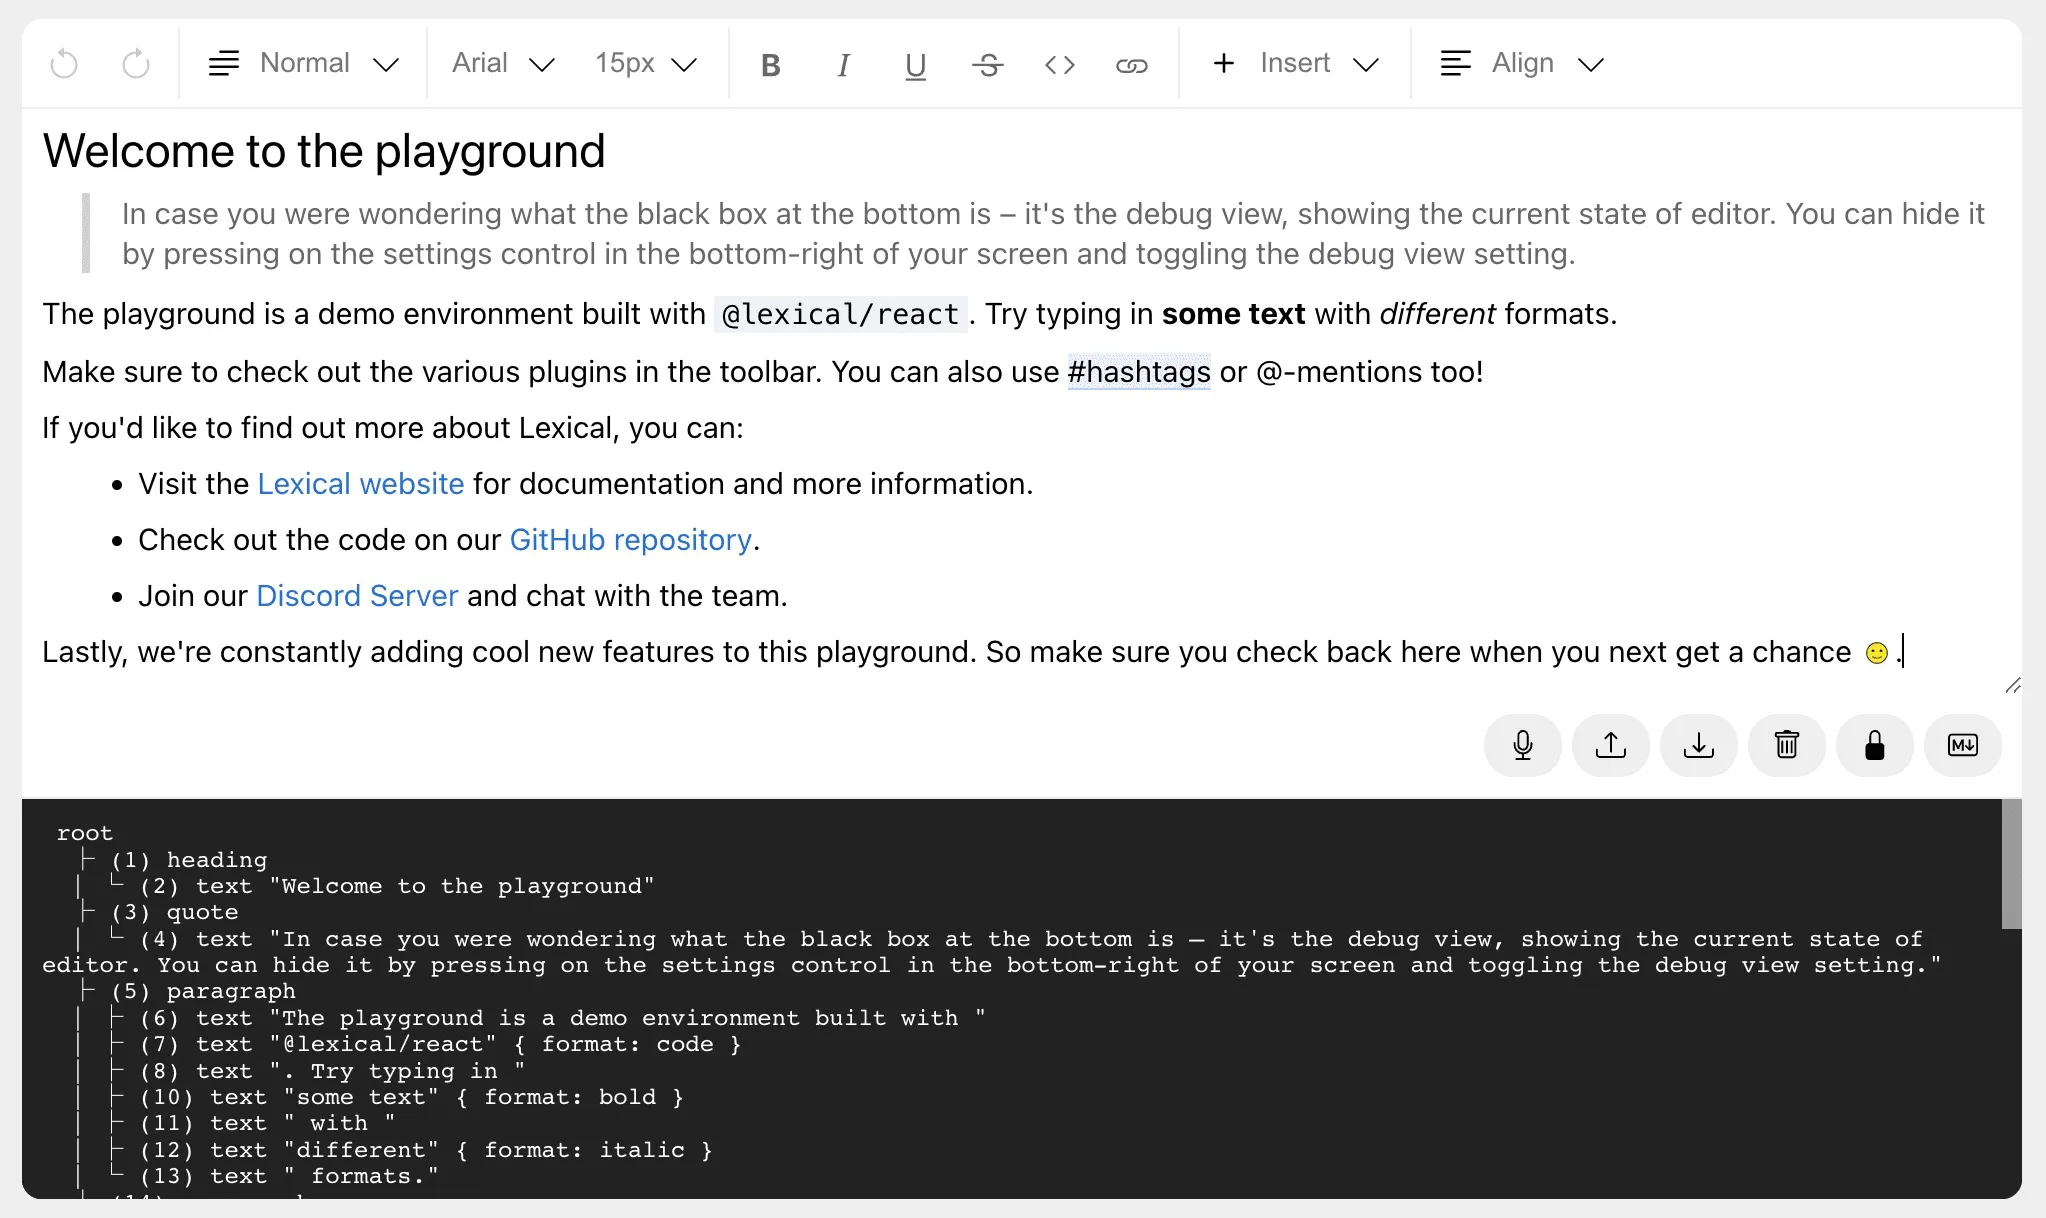This screenshot has height=1218, width=2046.
Task: Click the debug view scrollbar thumb
Action: (2011, 864)
